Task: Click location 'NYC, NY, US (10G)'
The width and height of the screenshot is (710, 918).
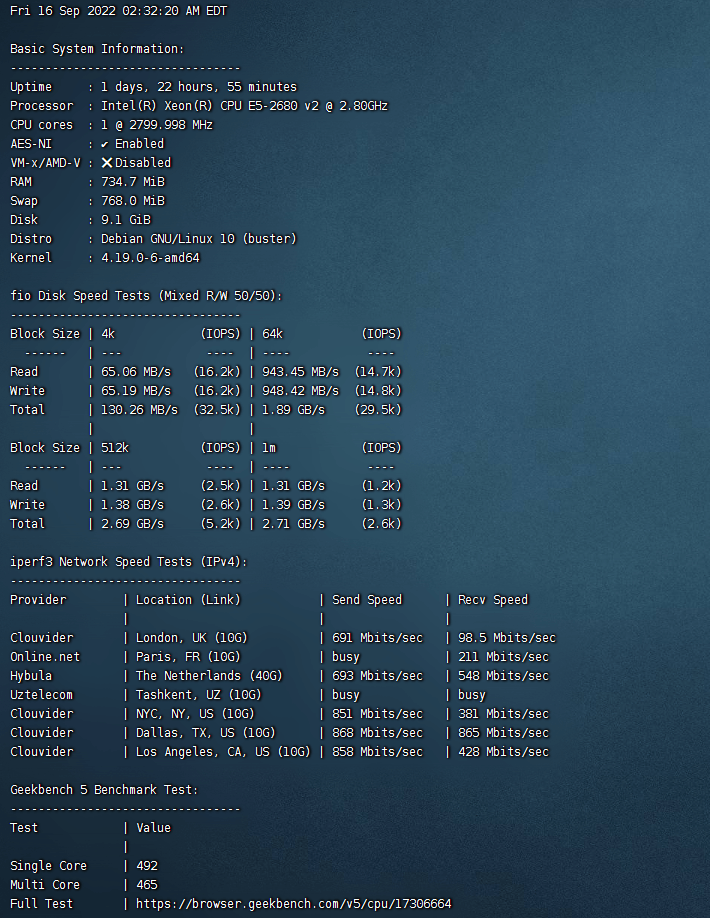Action: [x=195, y=714]
